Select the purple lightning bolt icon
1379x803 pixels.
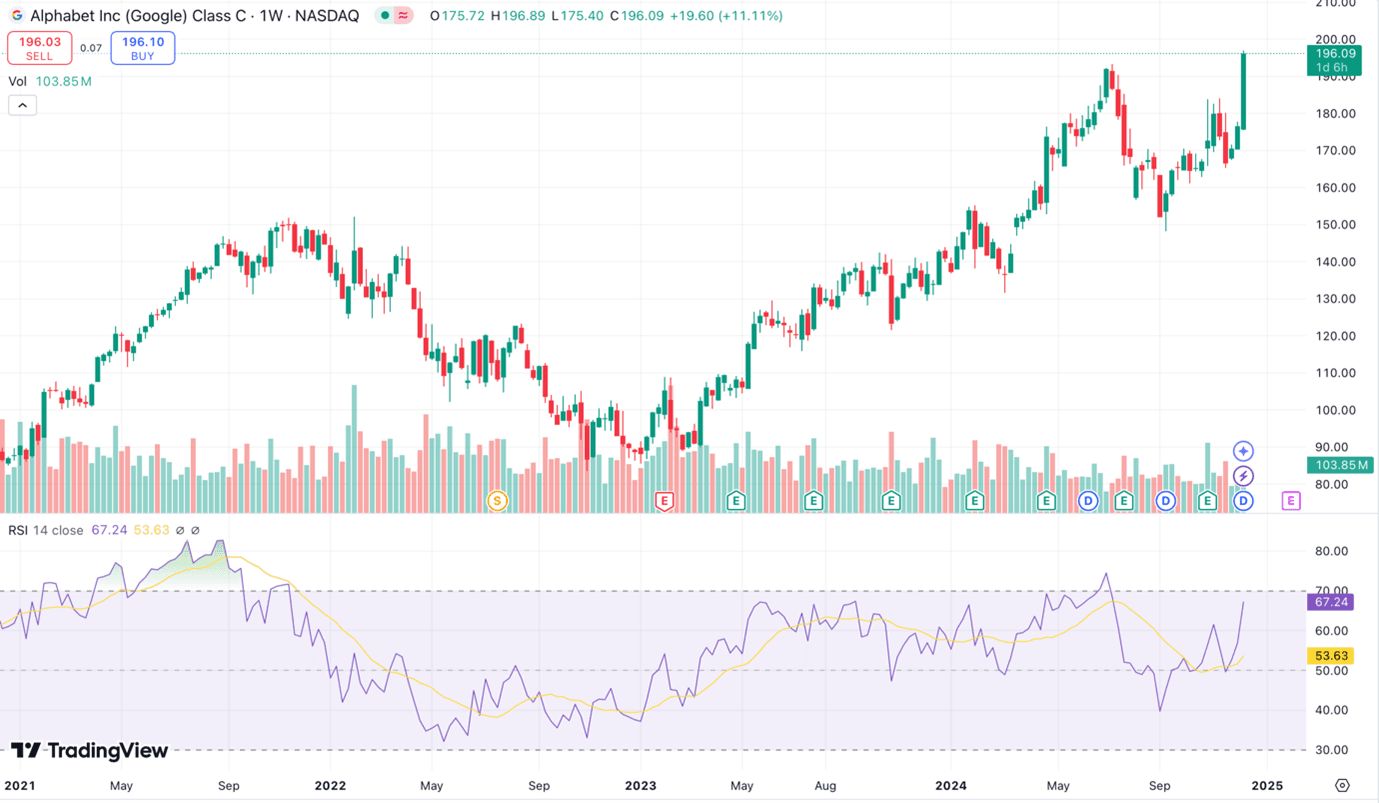pyautogui.click(x=1243, y=476)
